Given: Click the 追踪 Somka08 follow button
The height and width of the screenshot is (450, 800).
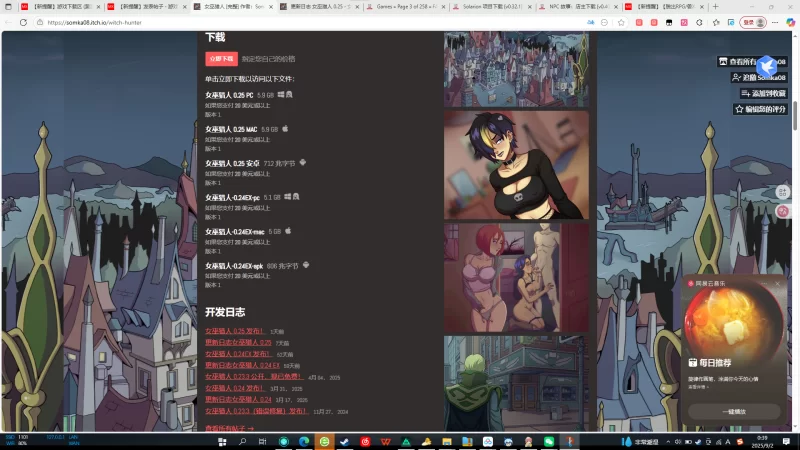Looking at the screenshot, I should click(x=759, y=78).
